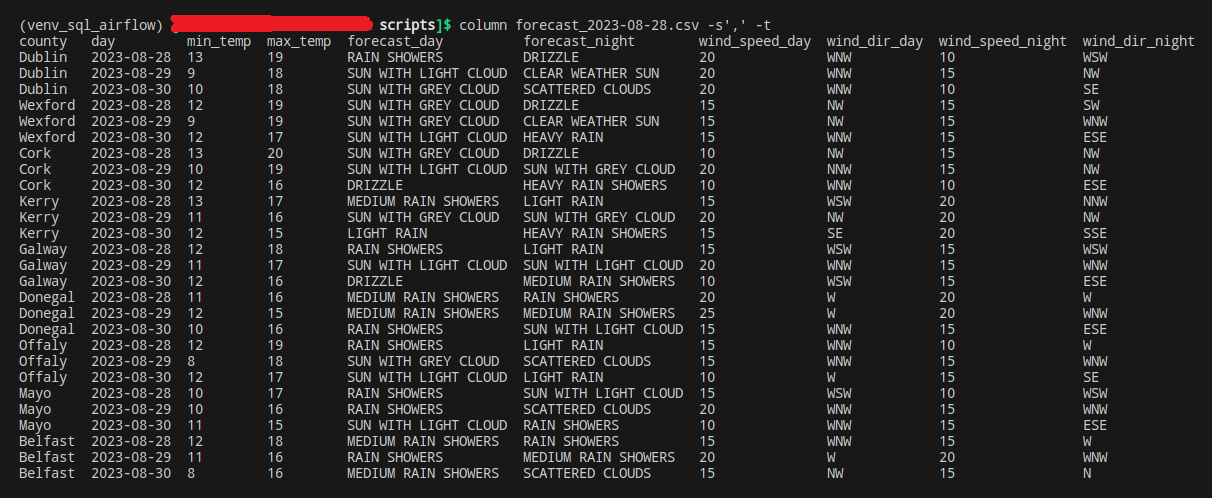Click the red redacted bar in prompt
The image size is (1212, 498).
pyautogui.click(x=270, y=23)
